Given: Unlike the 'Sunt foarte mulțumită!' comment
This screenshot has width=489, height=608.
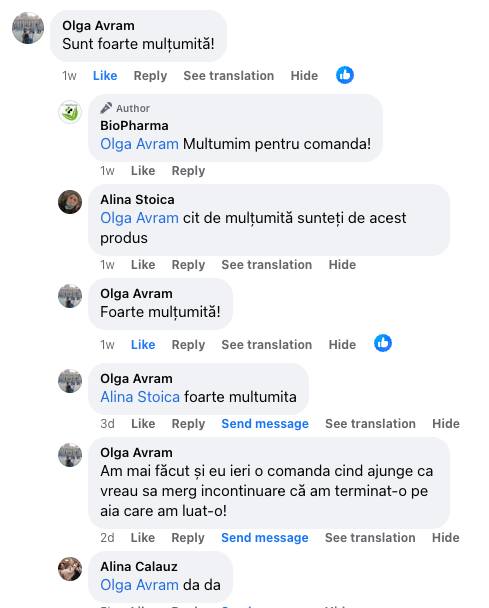Looking at the screenshot, I should coord(105,76).
